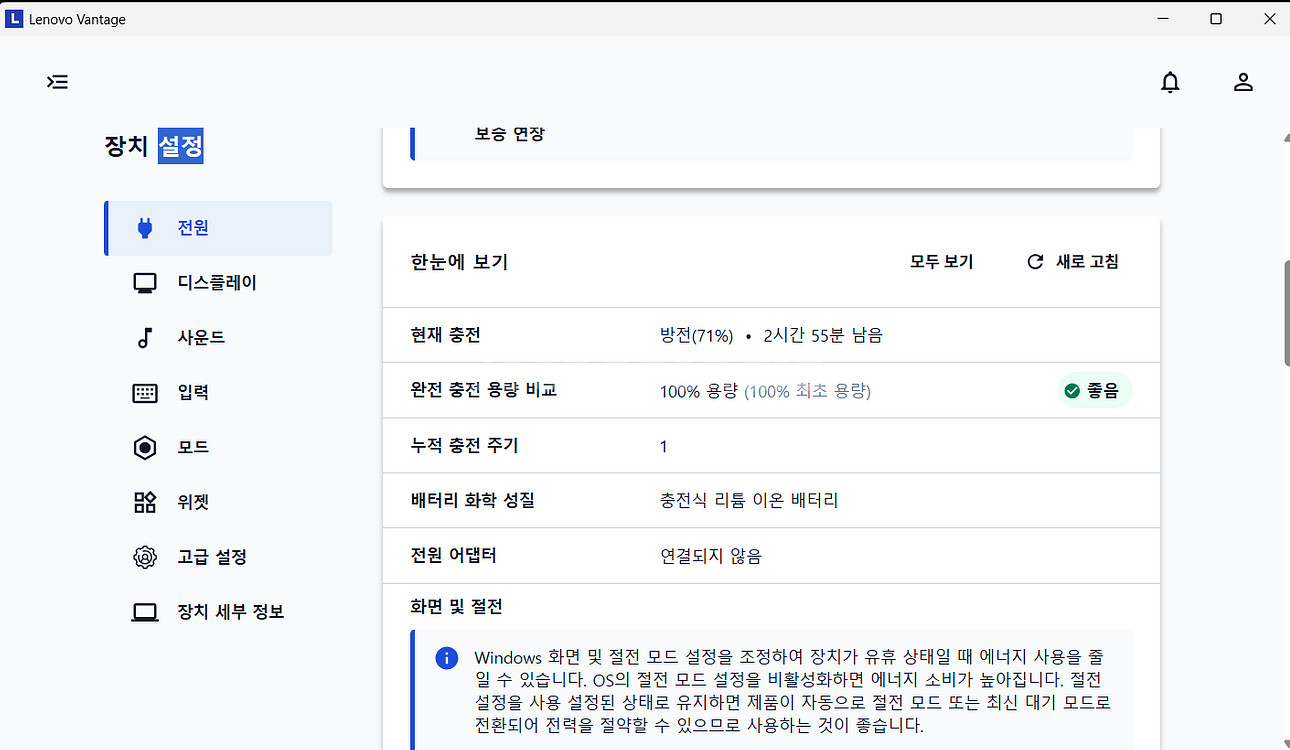
Task: Open the notification bell icon
Action: coord(1170,82)
